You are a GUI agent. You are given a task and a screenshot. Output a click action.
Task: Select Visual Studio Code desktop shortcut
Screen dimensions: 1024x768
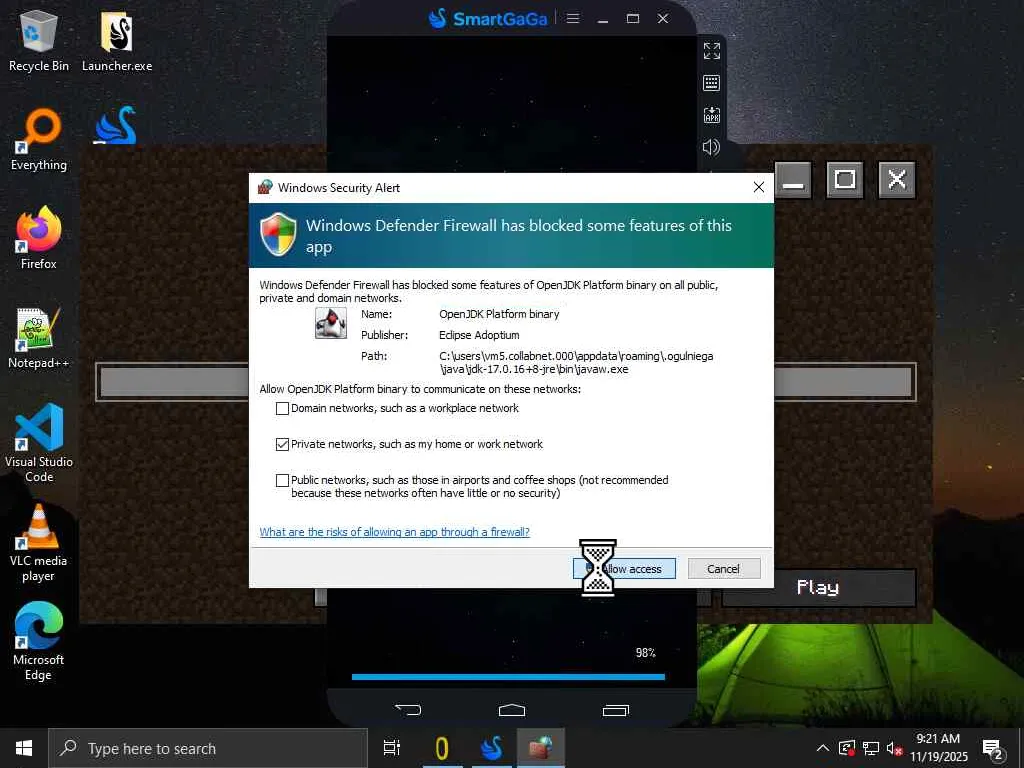39,443
